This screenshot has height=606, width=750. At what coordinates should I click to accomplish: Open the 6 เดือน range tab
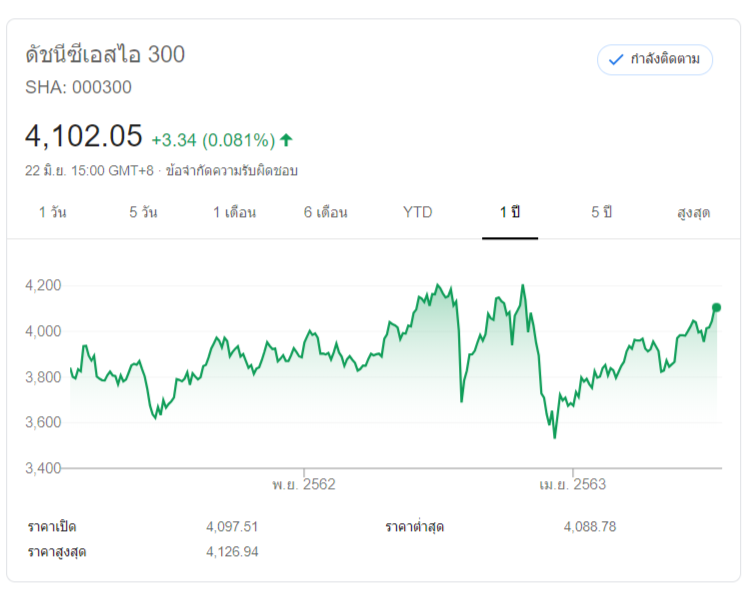coord(326,212)
